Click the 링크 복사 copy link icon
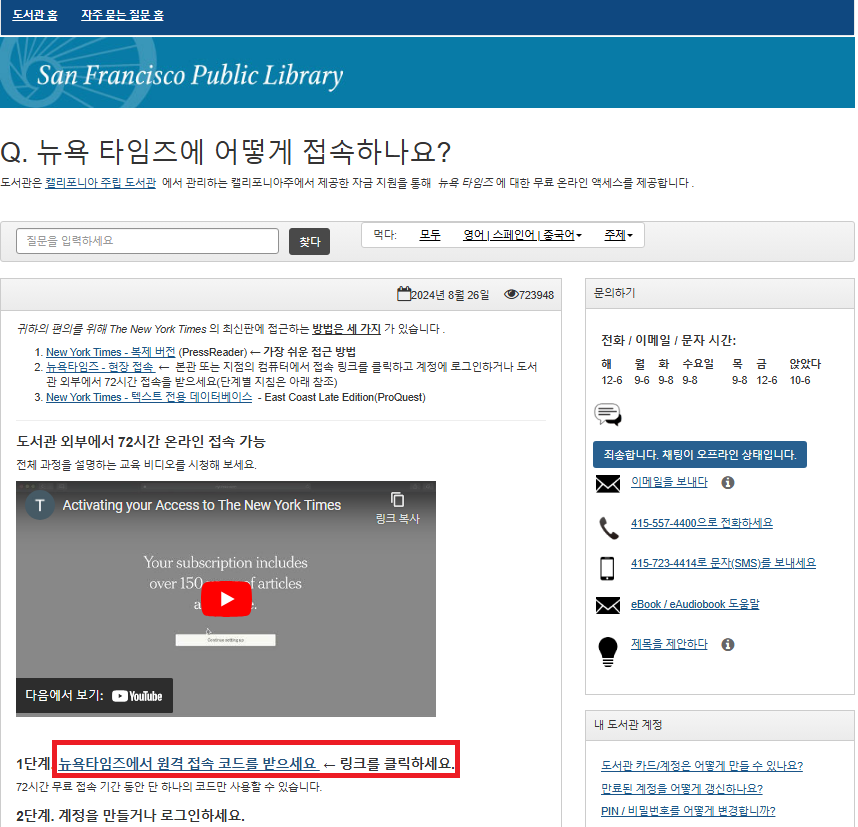This screenshot has width=858, height=827. click(397, 508)
